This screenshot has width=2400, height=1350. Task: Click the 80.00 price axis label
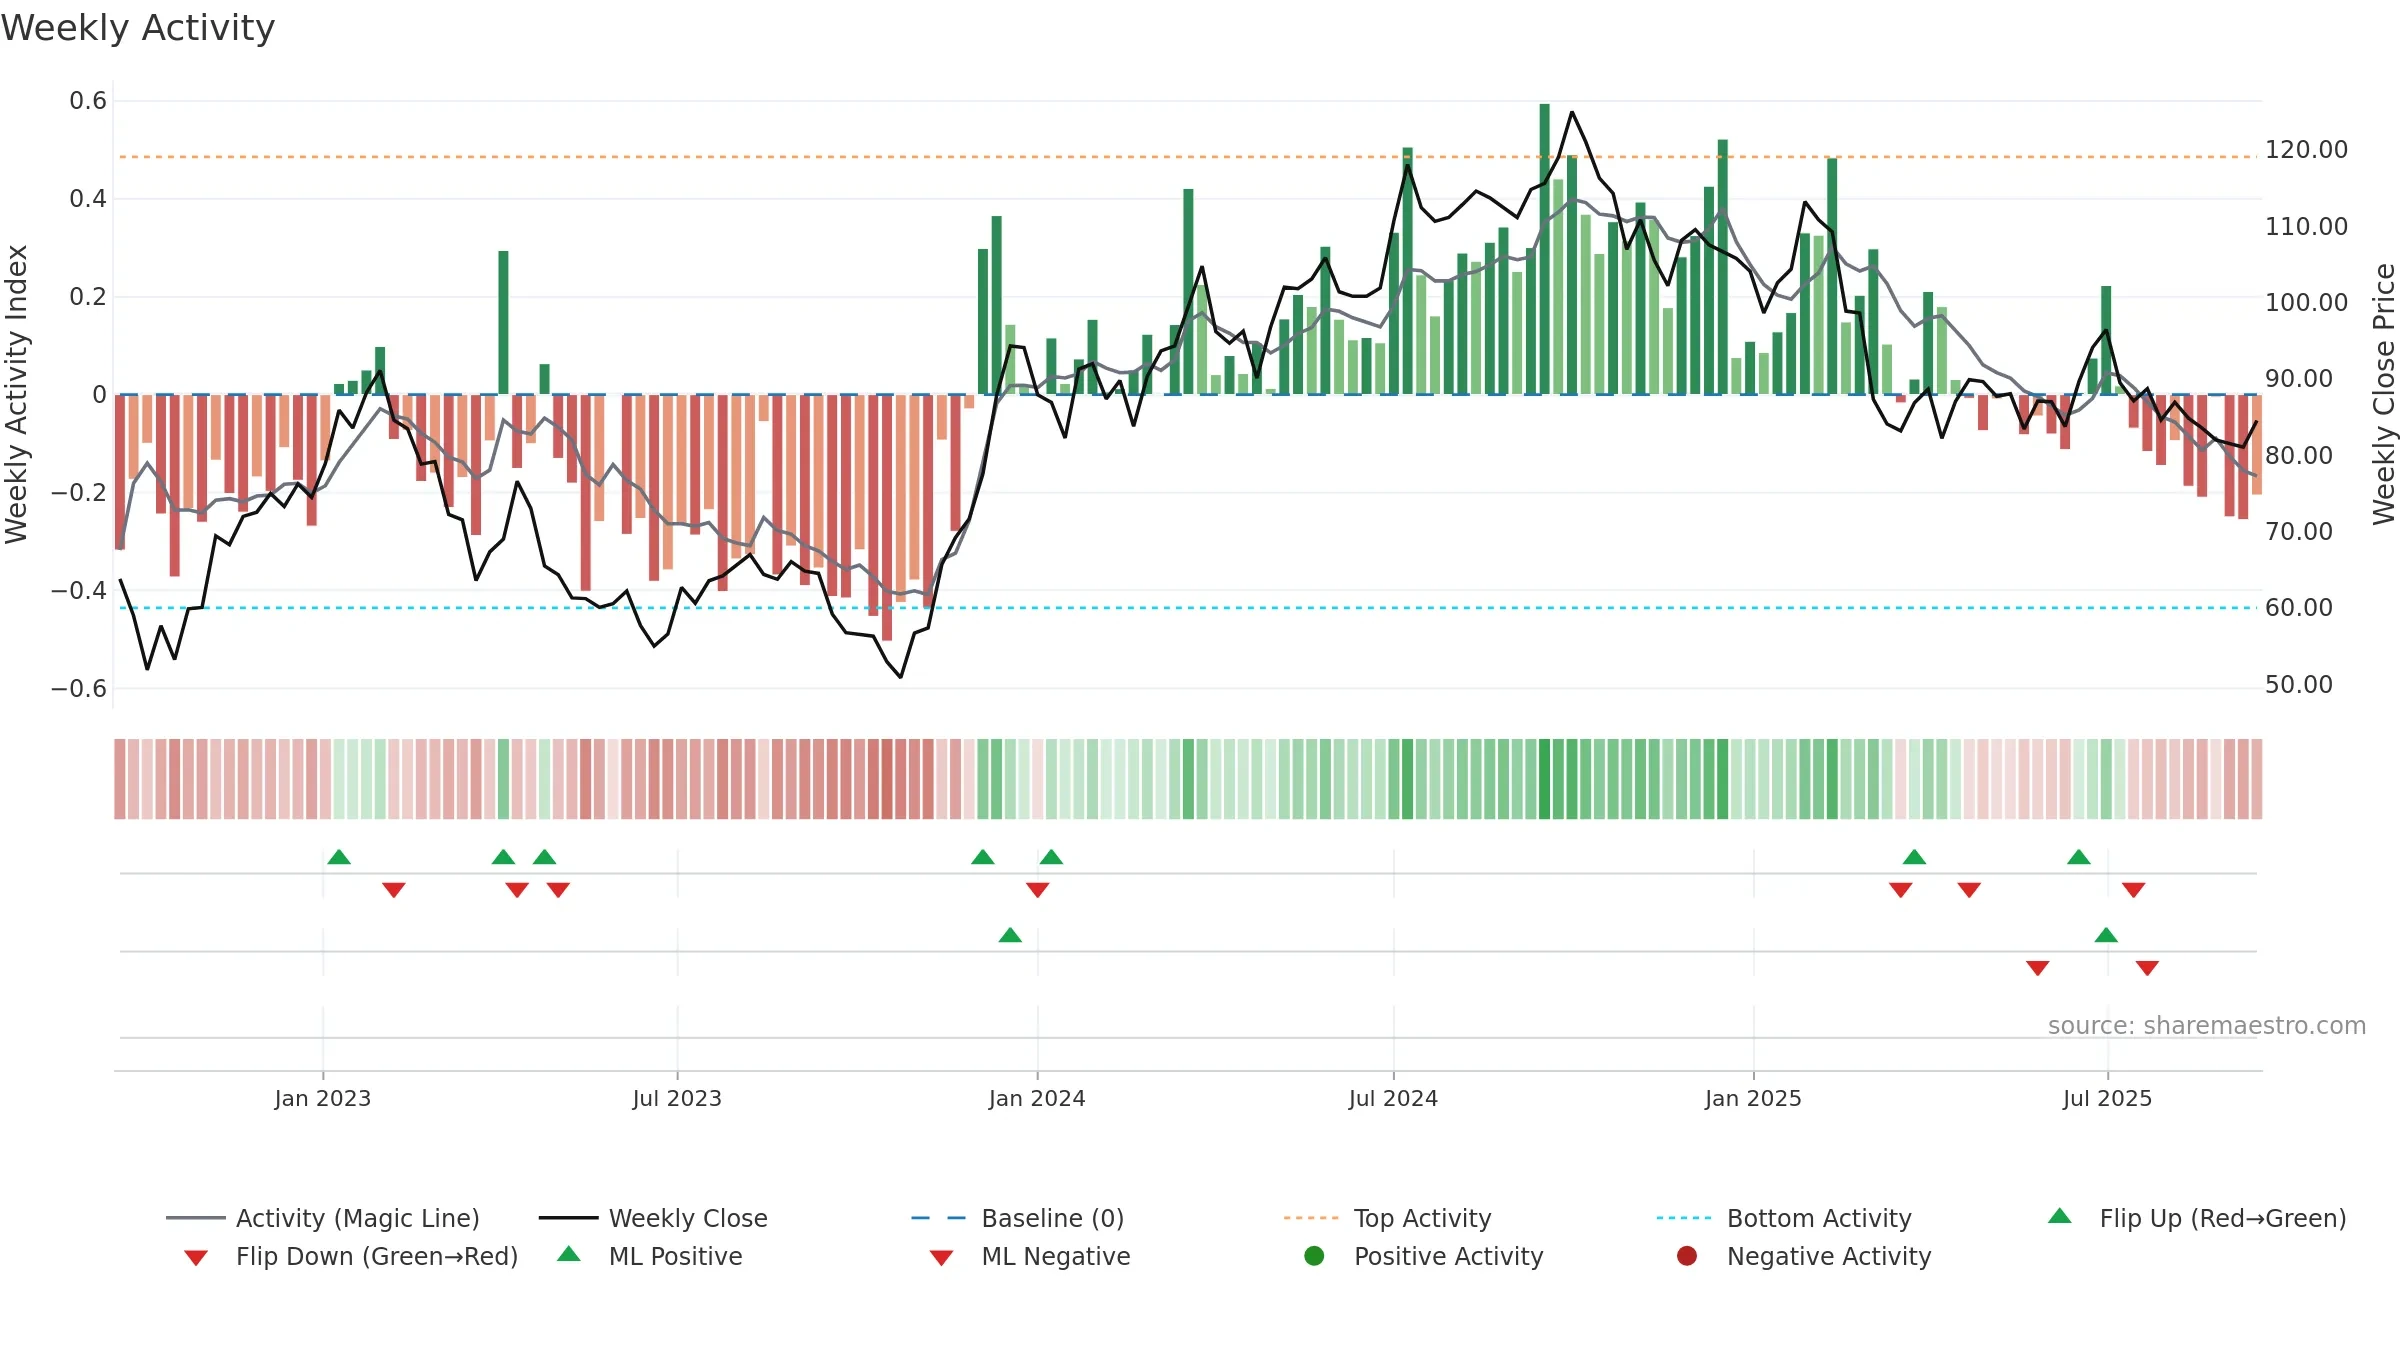click(2298, 456)
